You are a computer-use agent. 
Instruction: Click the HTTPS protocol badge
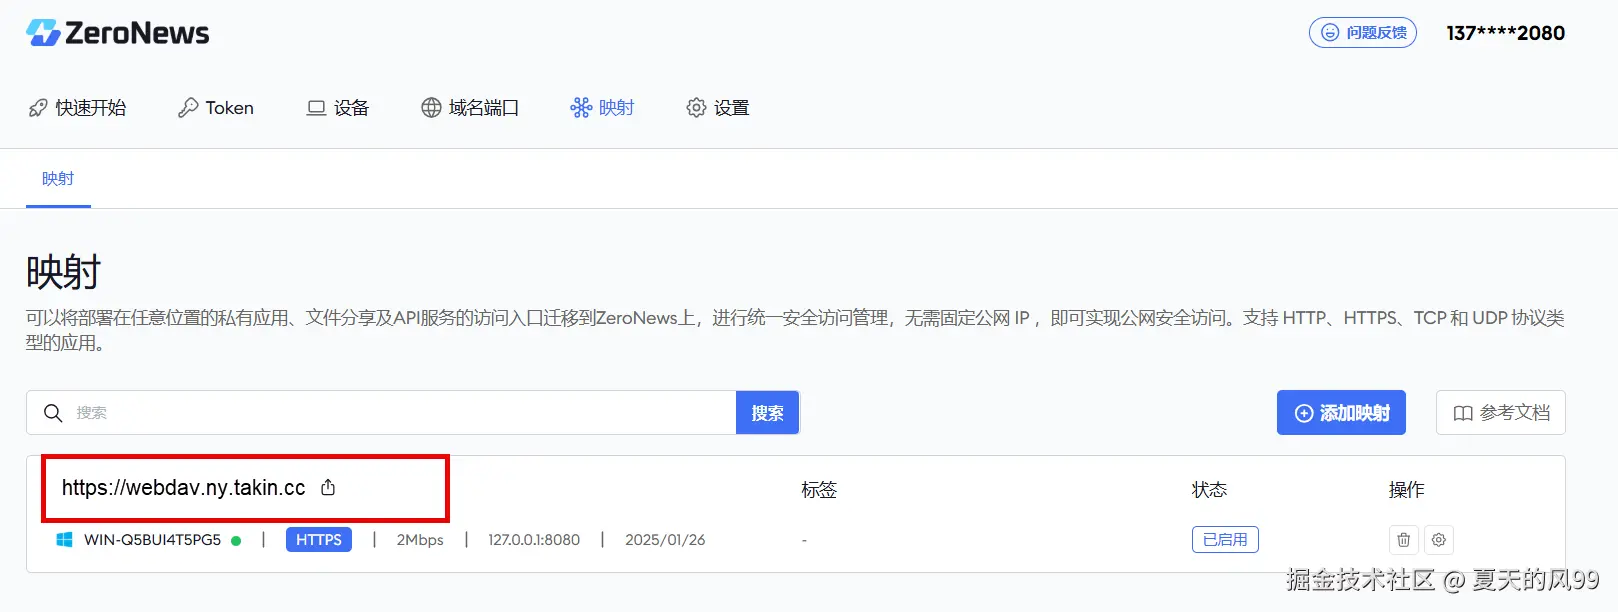[319, 540]
